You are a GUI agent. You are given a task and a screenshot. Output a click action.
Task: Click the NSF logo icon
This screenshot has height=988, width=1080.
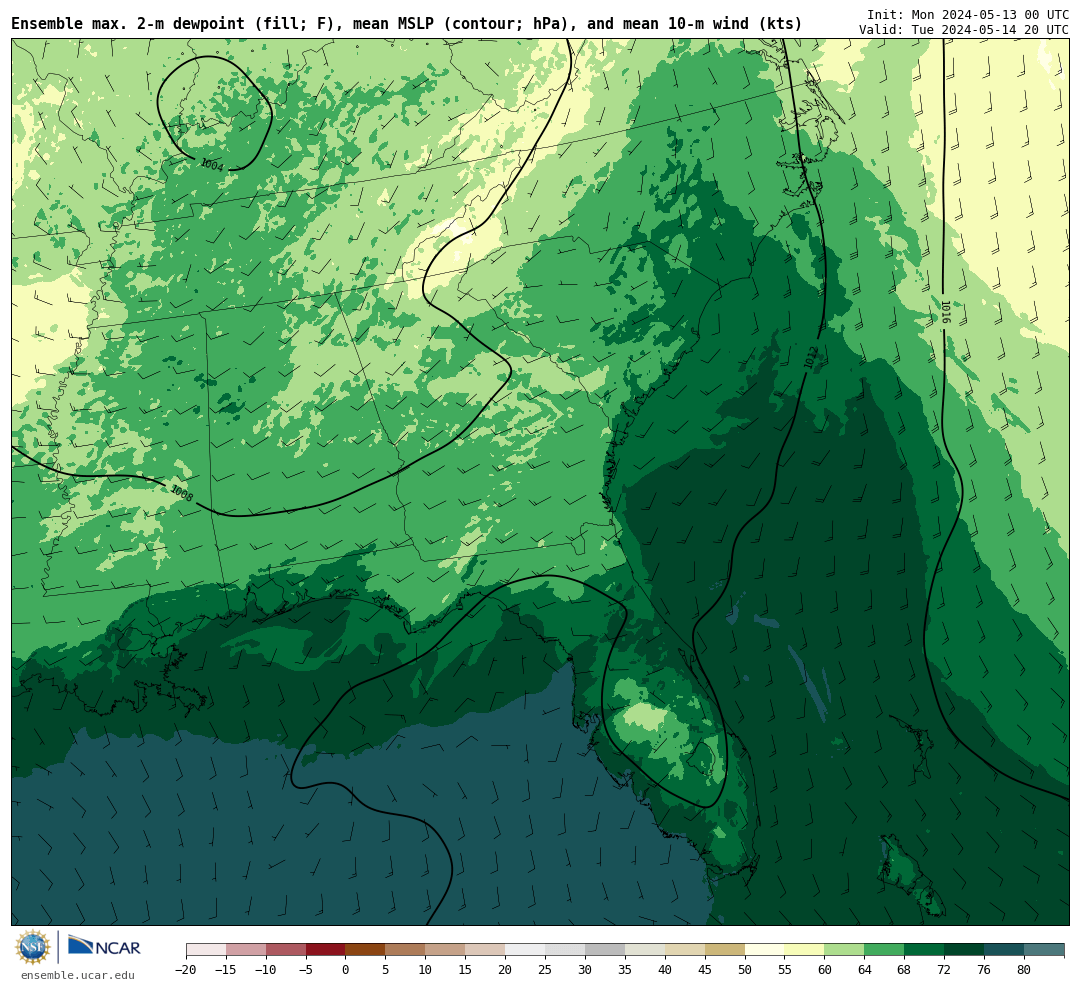click(33, 947)
